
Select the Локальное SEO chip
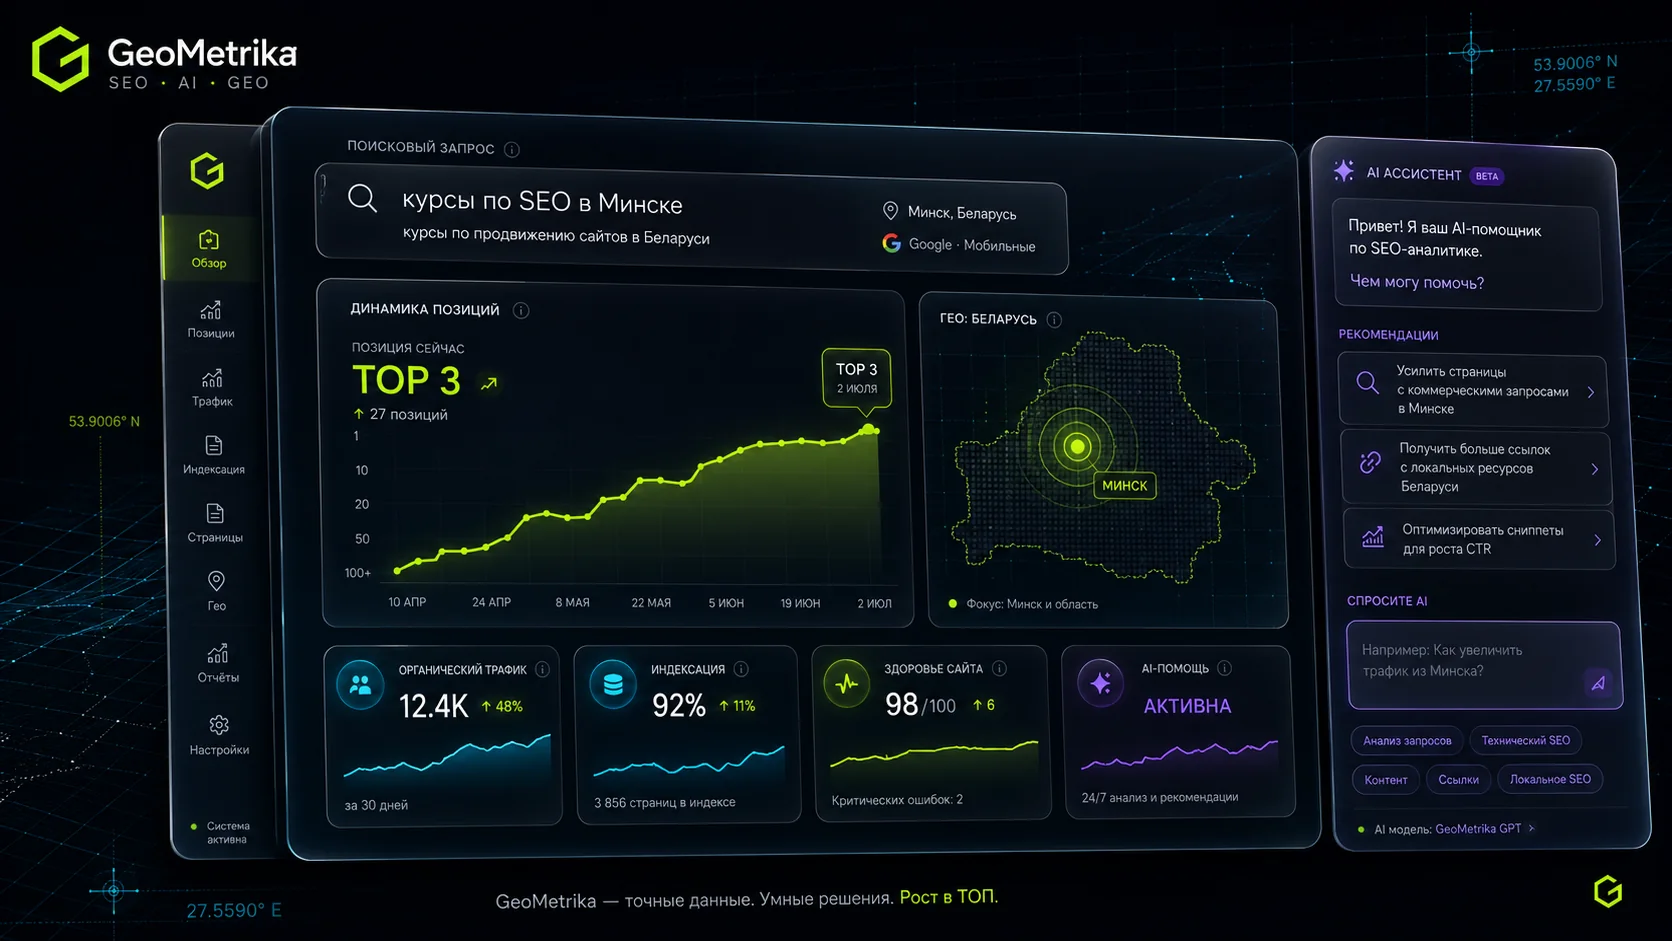(x=1550, y=779)
